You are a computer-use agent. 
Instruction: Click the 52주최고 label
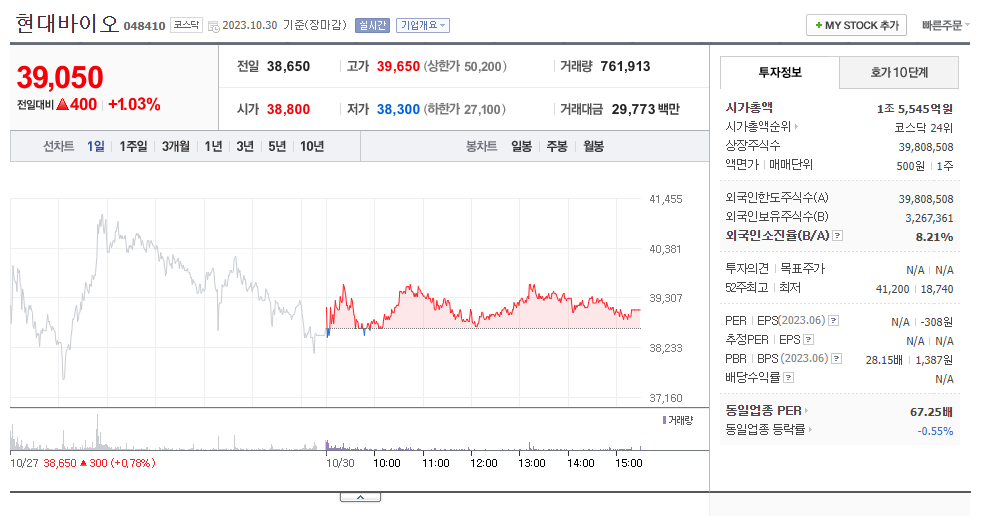pyautogui.click(x=747, y=287)
